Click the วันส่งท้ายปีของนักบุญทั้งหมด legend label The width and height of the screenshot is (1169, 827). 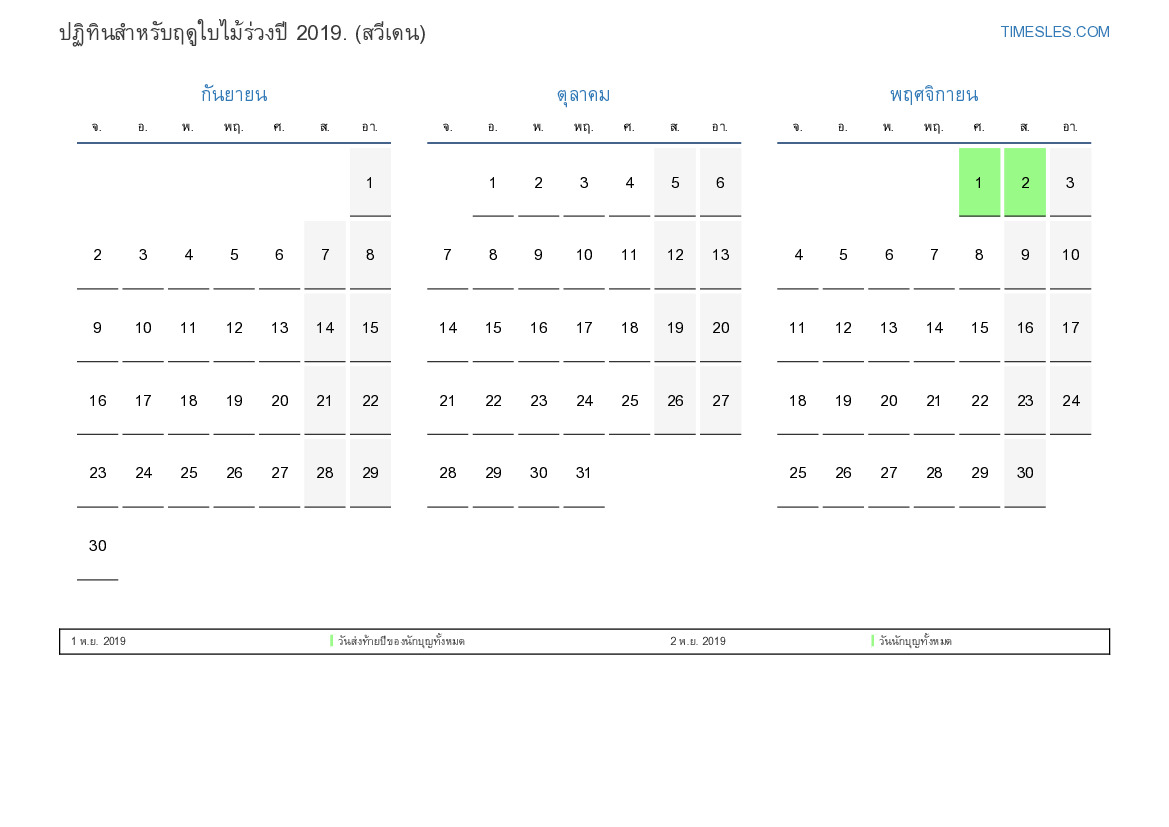click(401, 641)
